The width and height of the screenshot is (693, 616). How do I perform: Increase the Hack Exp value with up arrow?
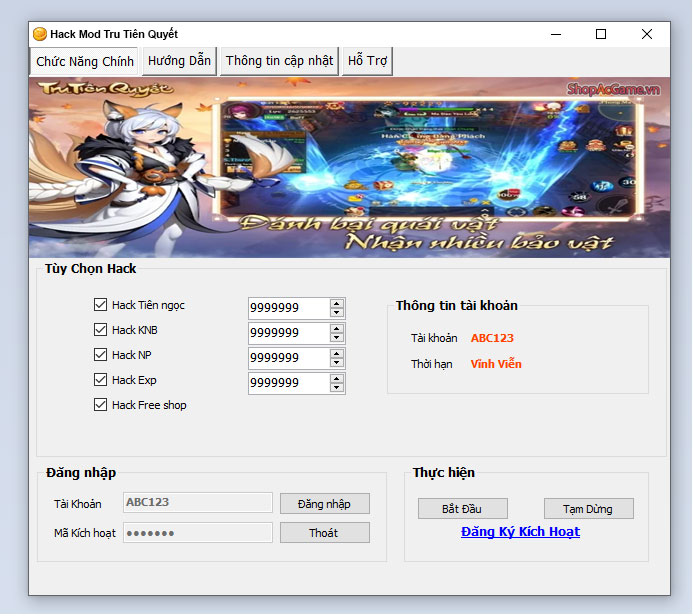pos(337,379)
